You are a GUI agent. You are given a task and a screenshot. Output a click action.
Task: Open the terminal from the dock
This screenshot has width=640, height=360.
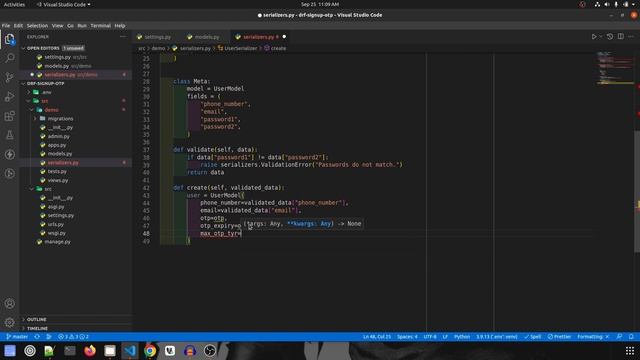click(x=70, y=351)
